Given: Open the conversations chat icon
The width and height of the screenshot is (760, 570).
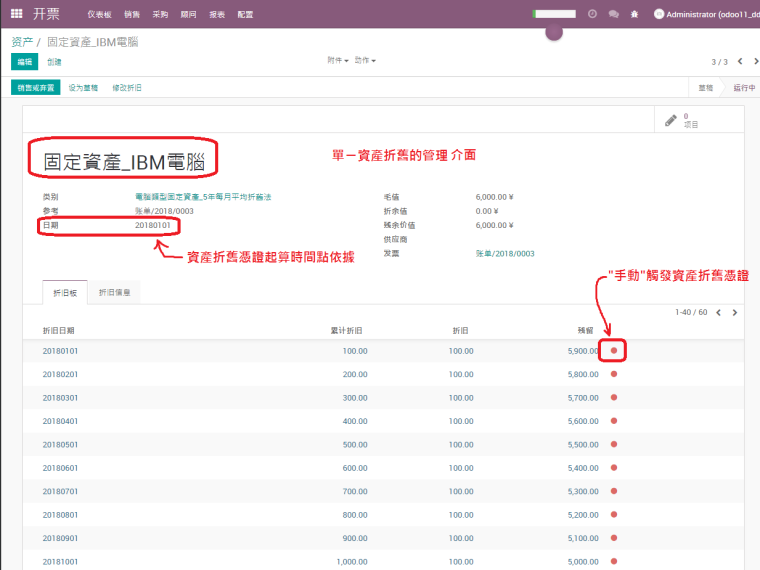Looking at the screenshot, I should click(x=614, y=14).
